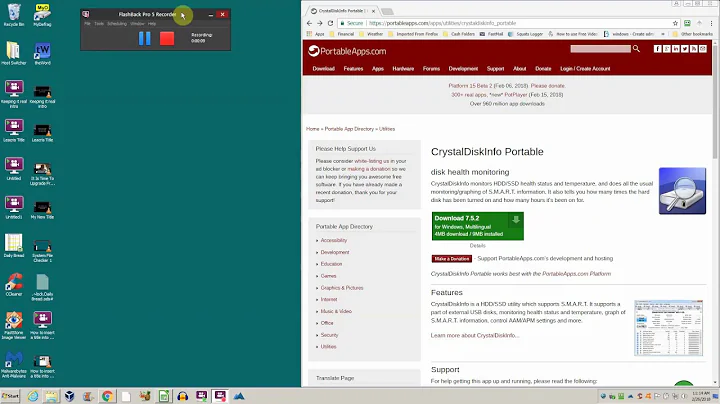This screenshot has height=404, width=720.
Task: Click the site search field
Action: click(x=600, y=49)
